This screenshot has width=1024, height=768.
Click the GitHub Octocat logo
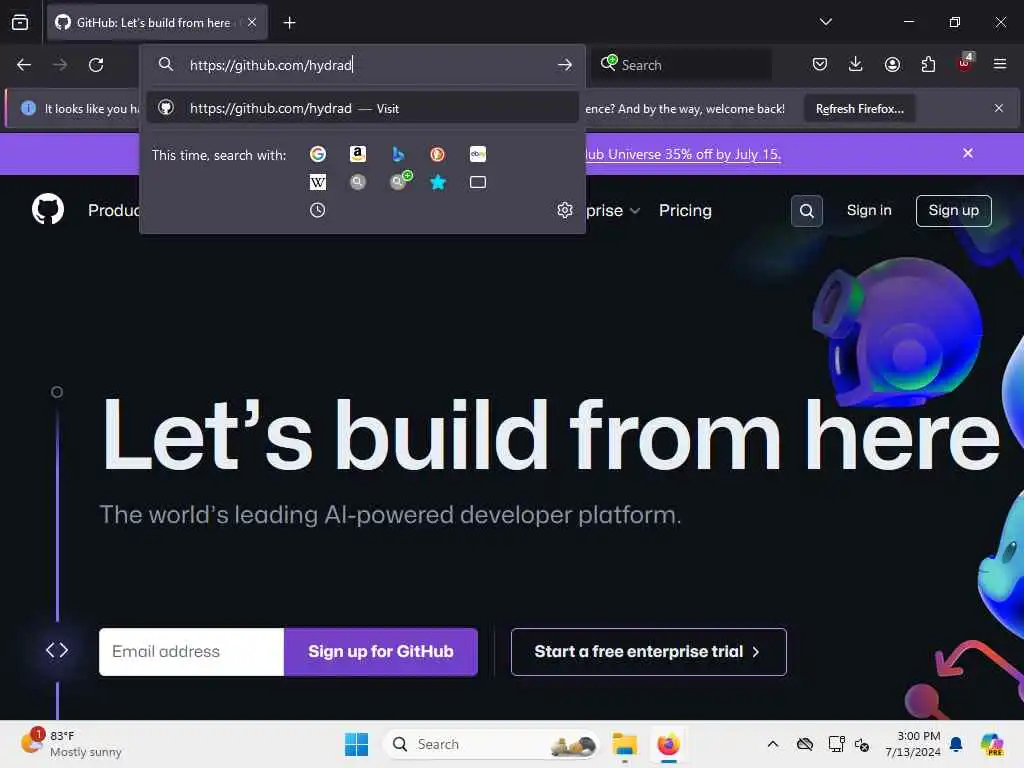[x=48, y=210]
